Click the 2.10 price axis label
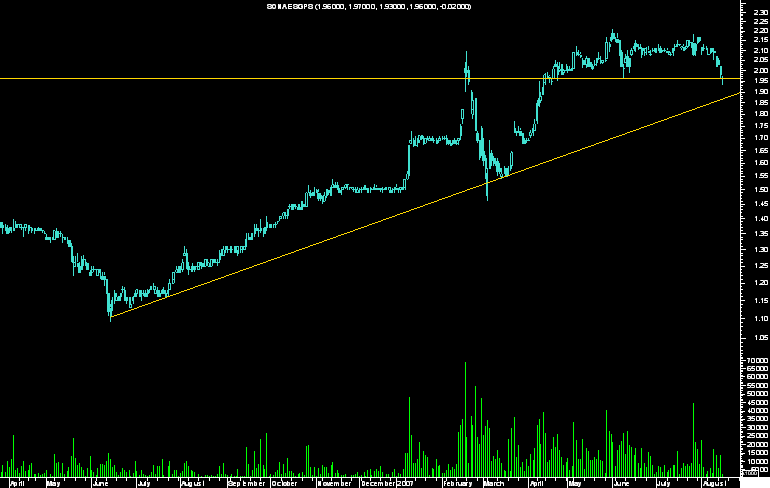This screenshot has height=488, width=770. pos(760,51)
